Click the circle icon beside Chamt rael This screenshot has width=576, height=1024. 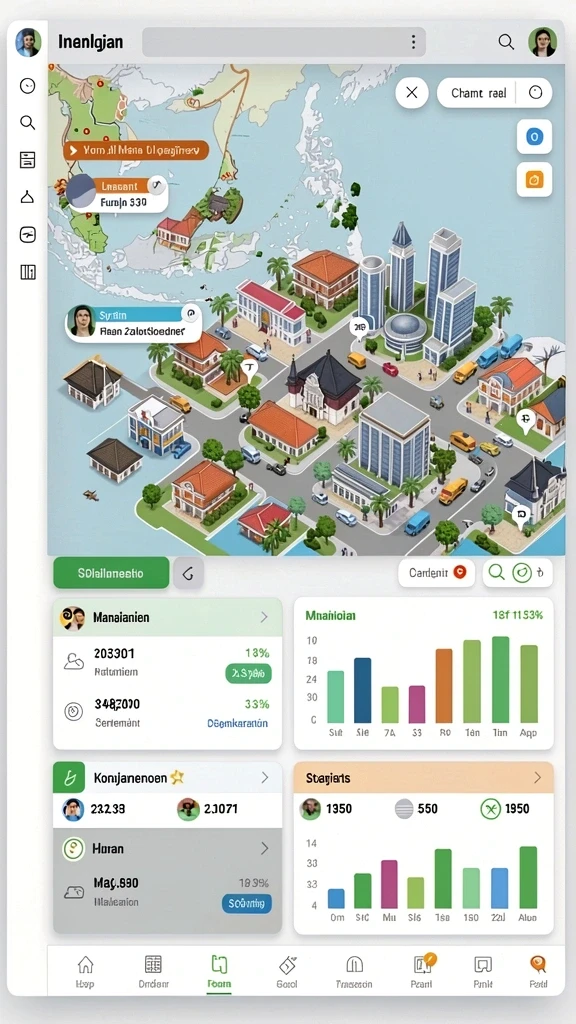click(536, 93)
